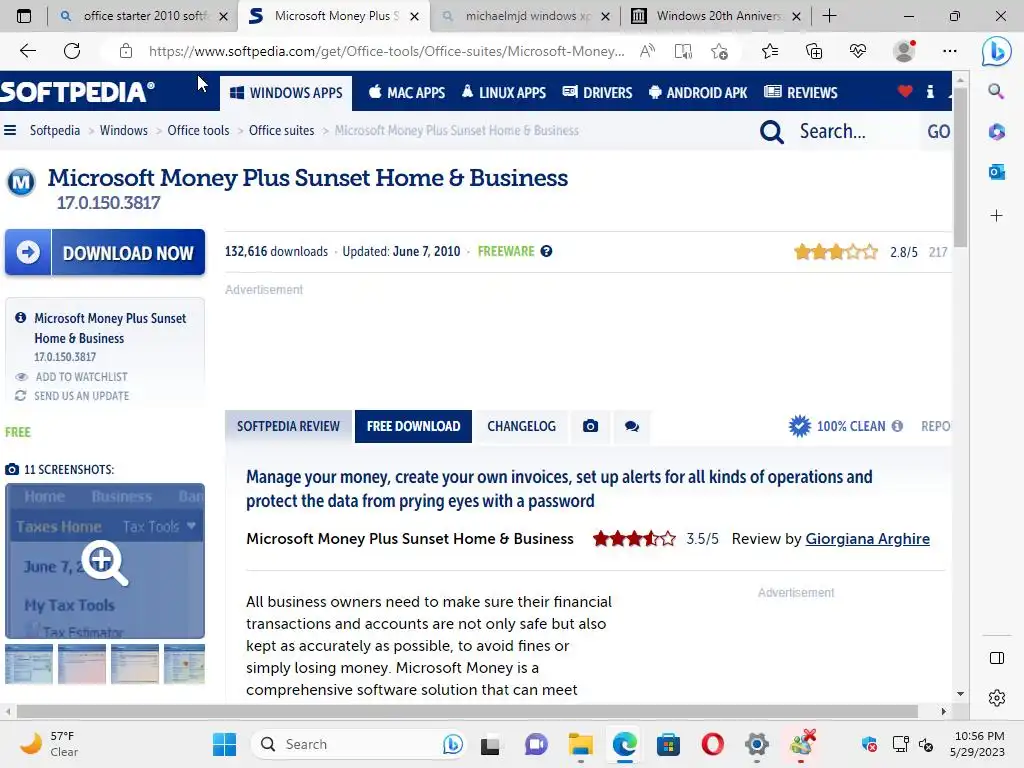Viewport: 1024px width, 768px height.
Task: Open Softpedia hamburger menu
Action: [10, 131]
